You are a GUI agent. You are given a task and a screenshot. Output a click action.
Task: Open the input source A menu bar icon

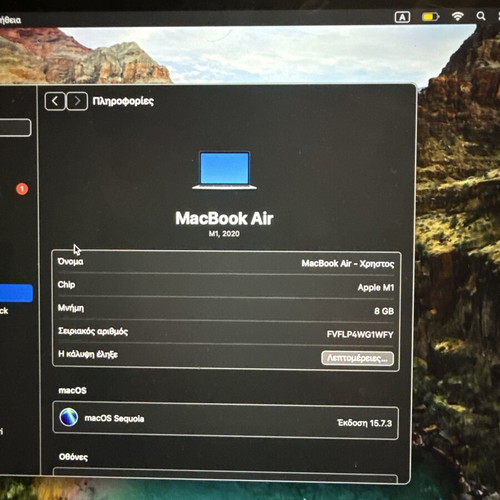pyautogui.click(x=402, y=17)
